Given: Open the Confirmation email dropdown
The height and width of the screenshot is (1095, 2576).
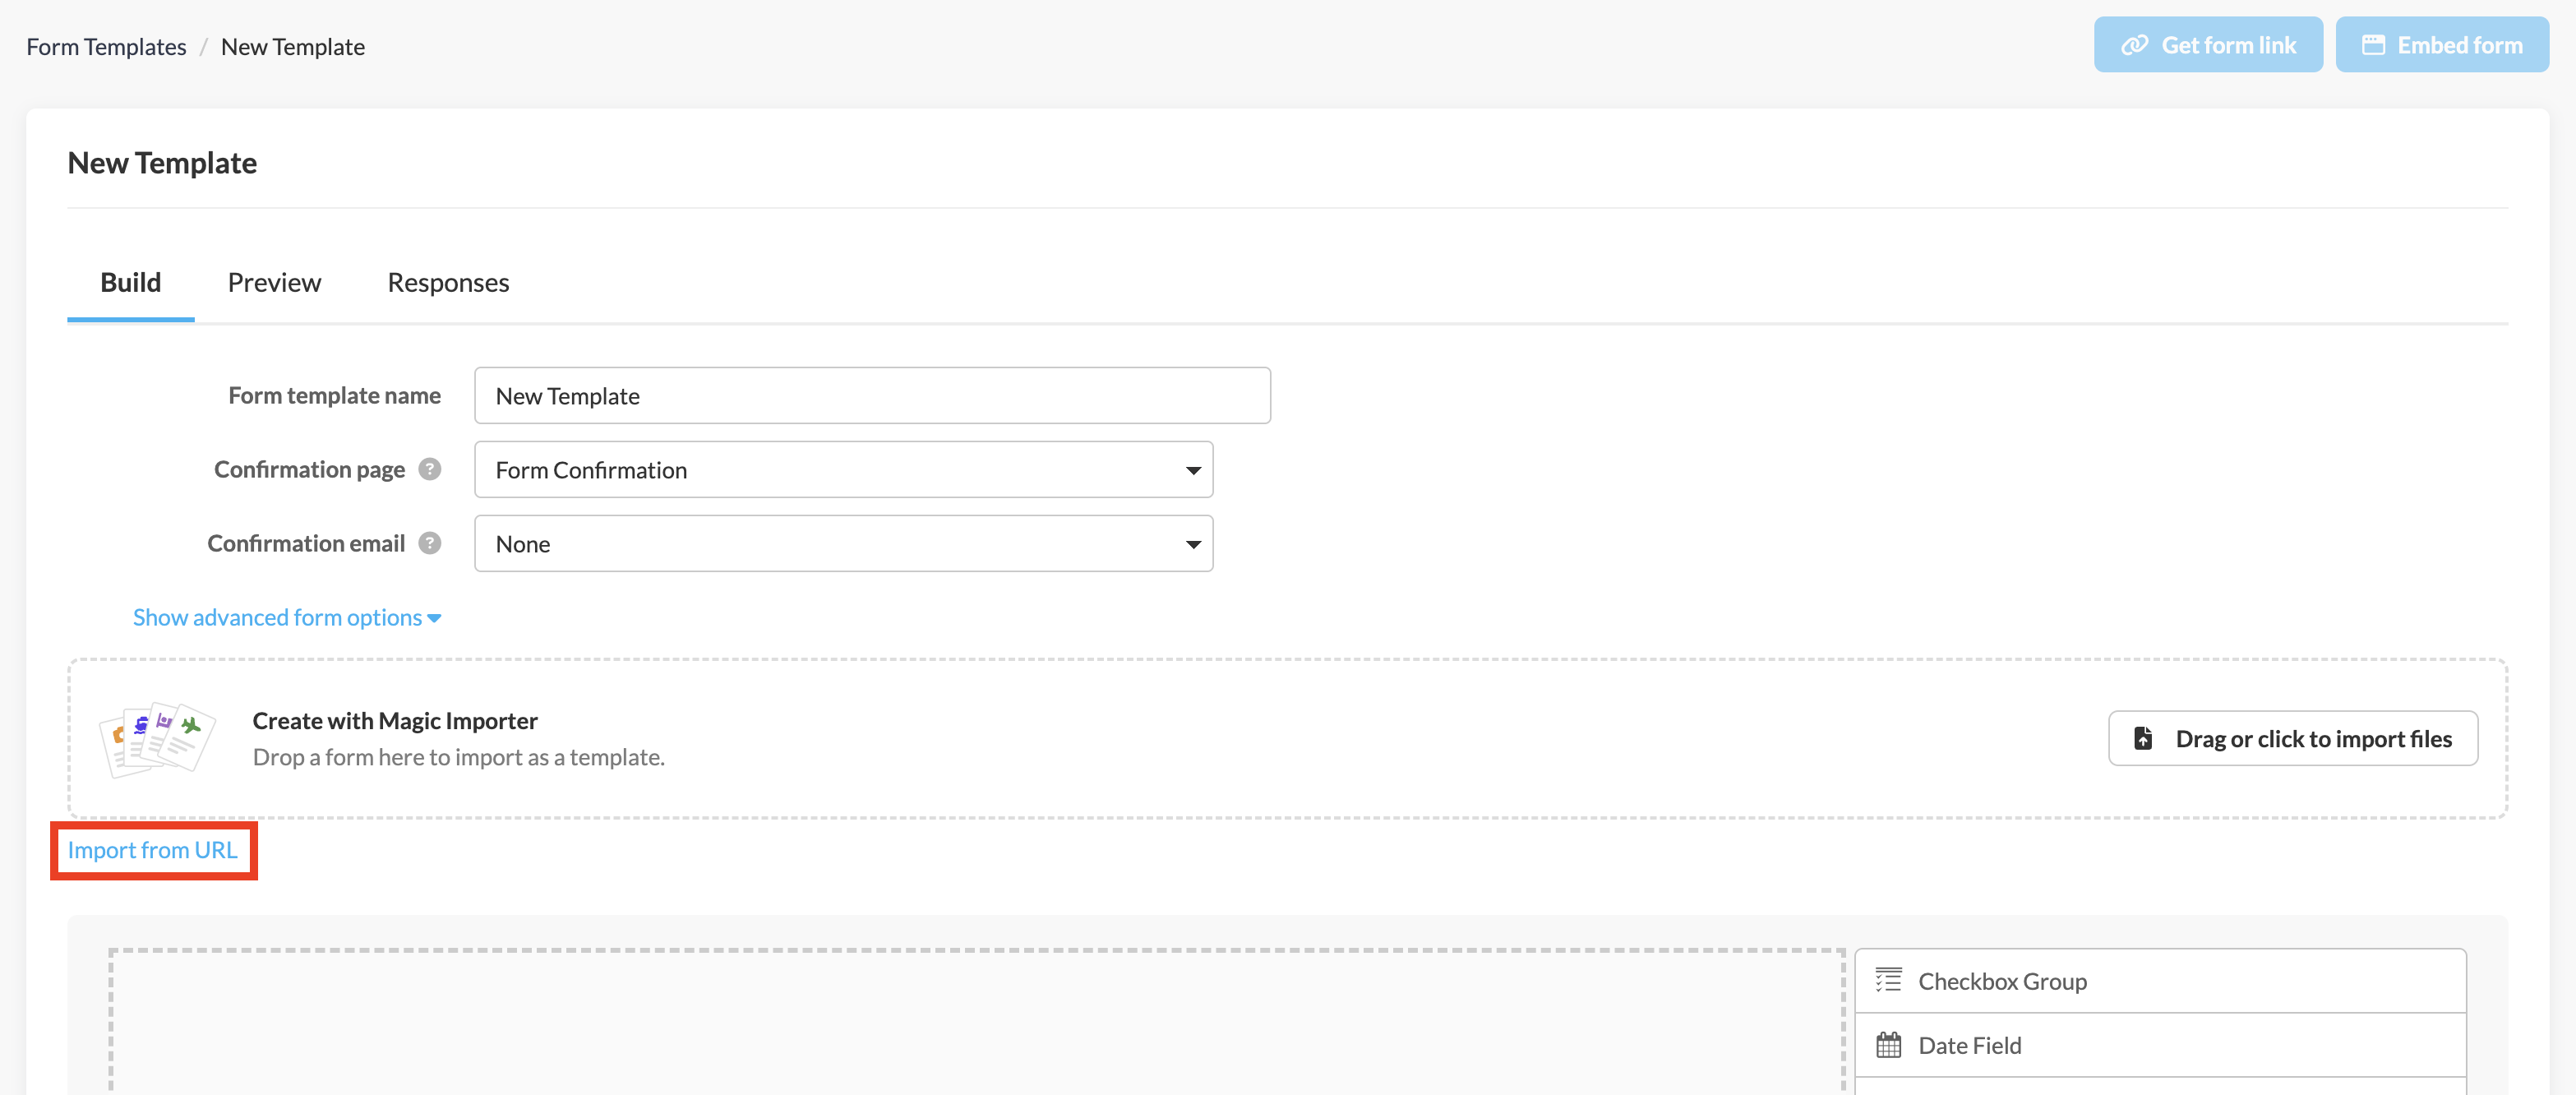Looking at the screenshot, I should tap(843, 544).
